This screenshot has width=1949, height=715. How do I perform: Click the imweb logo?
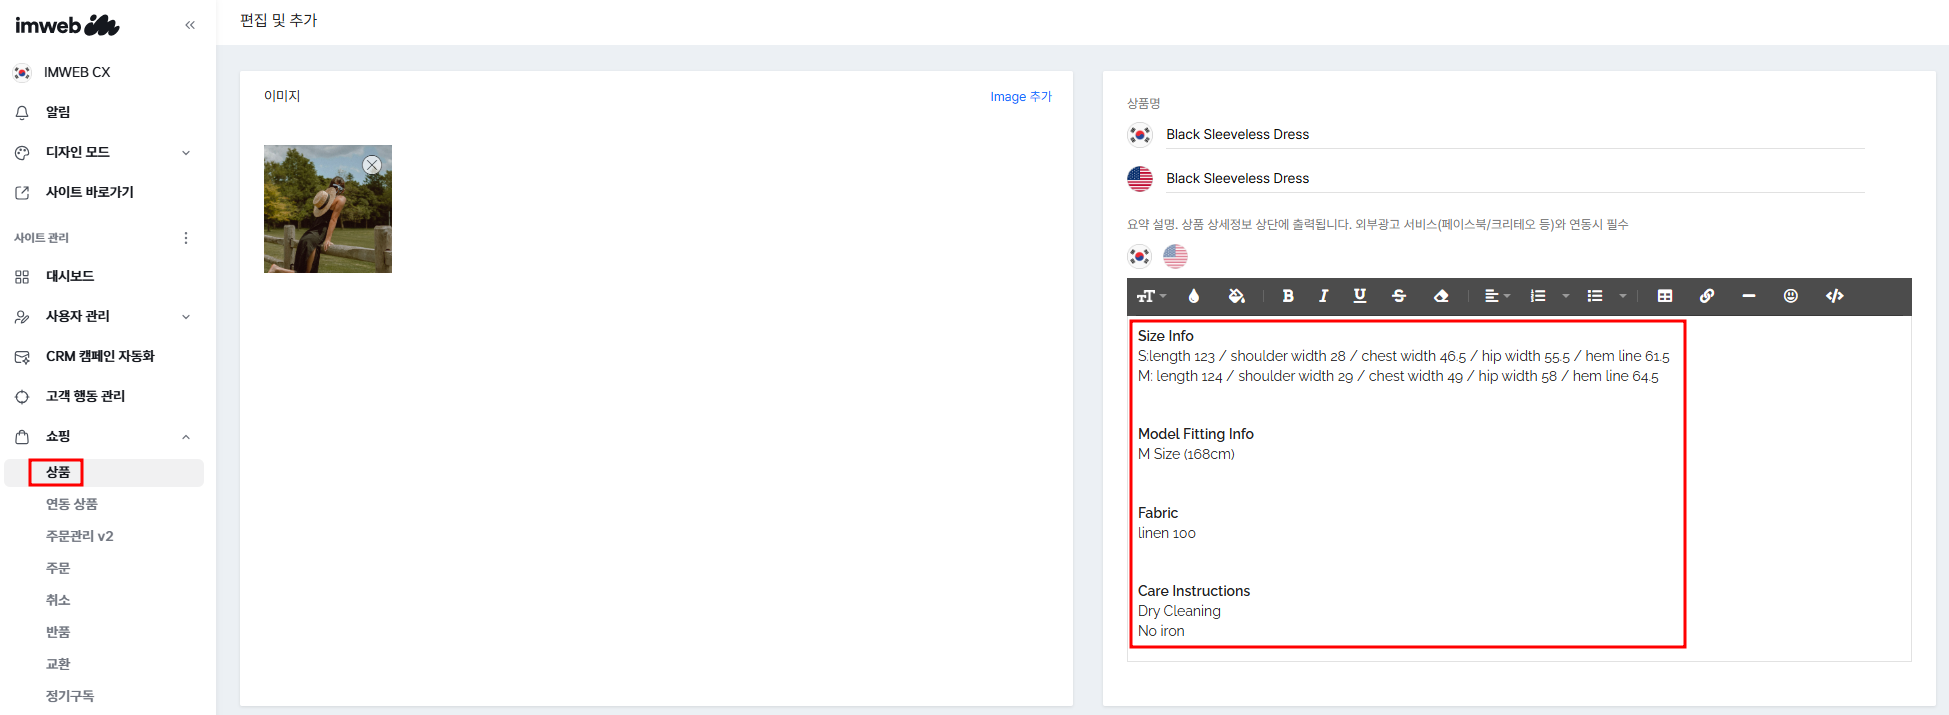pyautogui.click(x=67, y=25)
